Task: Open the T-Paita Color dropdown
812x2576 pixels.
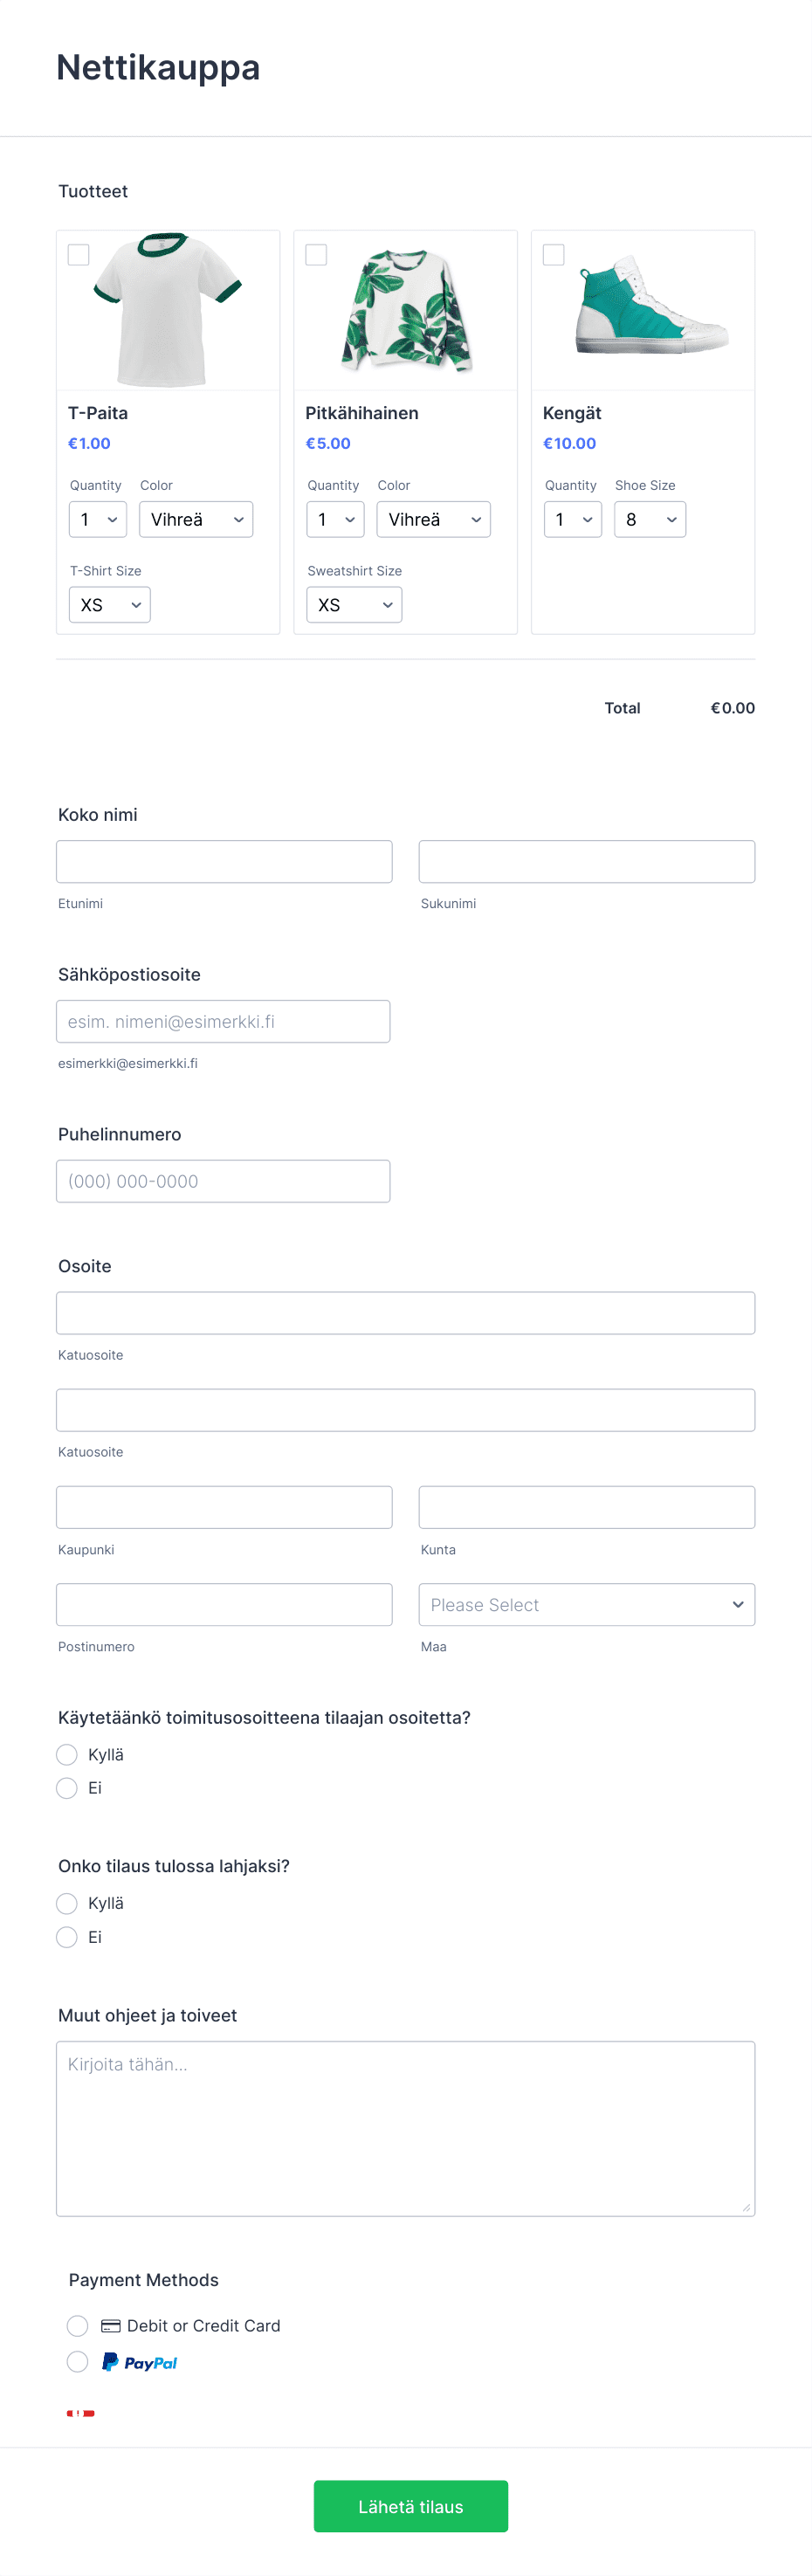Action: point(196,519)
